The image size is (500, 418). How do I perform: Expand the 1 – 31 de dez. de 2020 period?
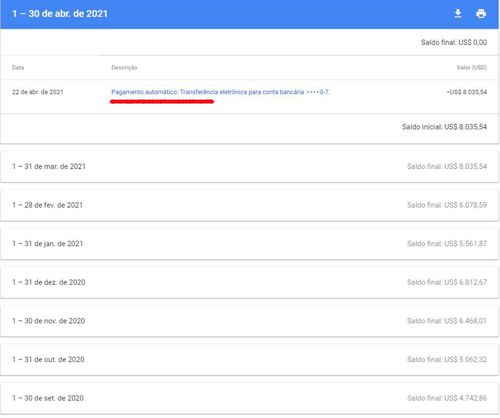click(x=249, y=282)
